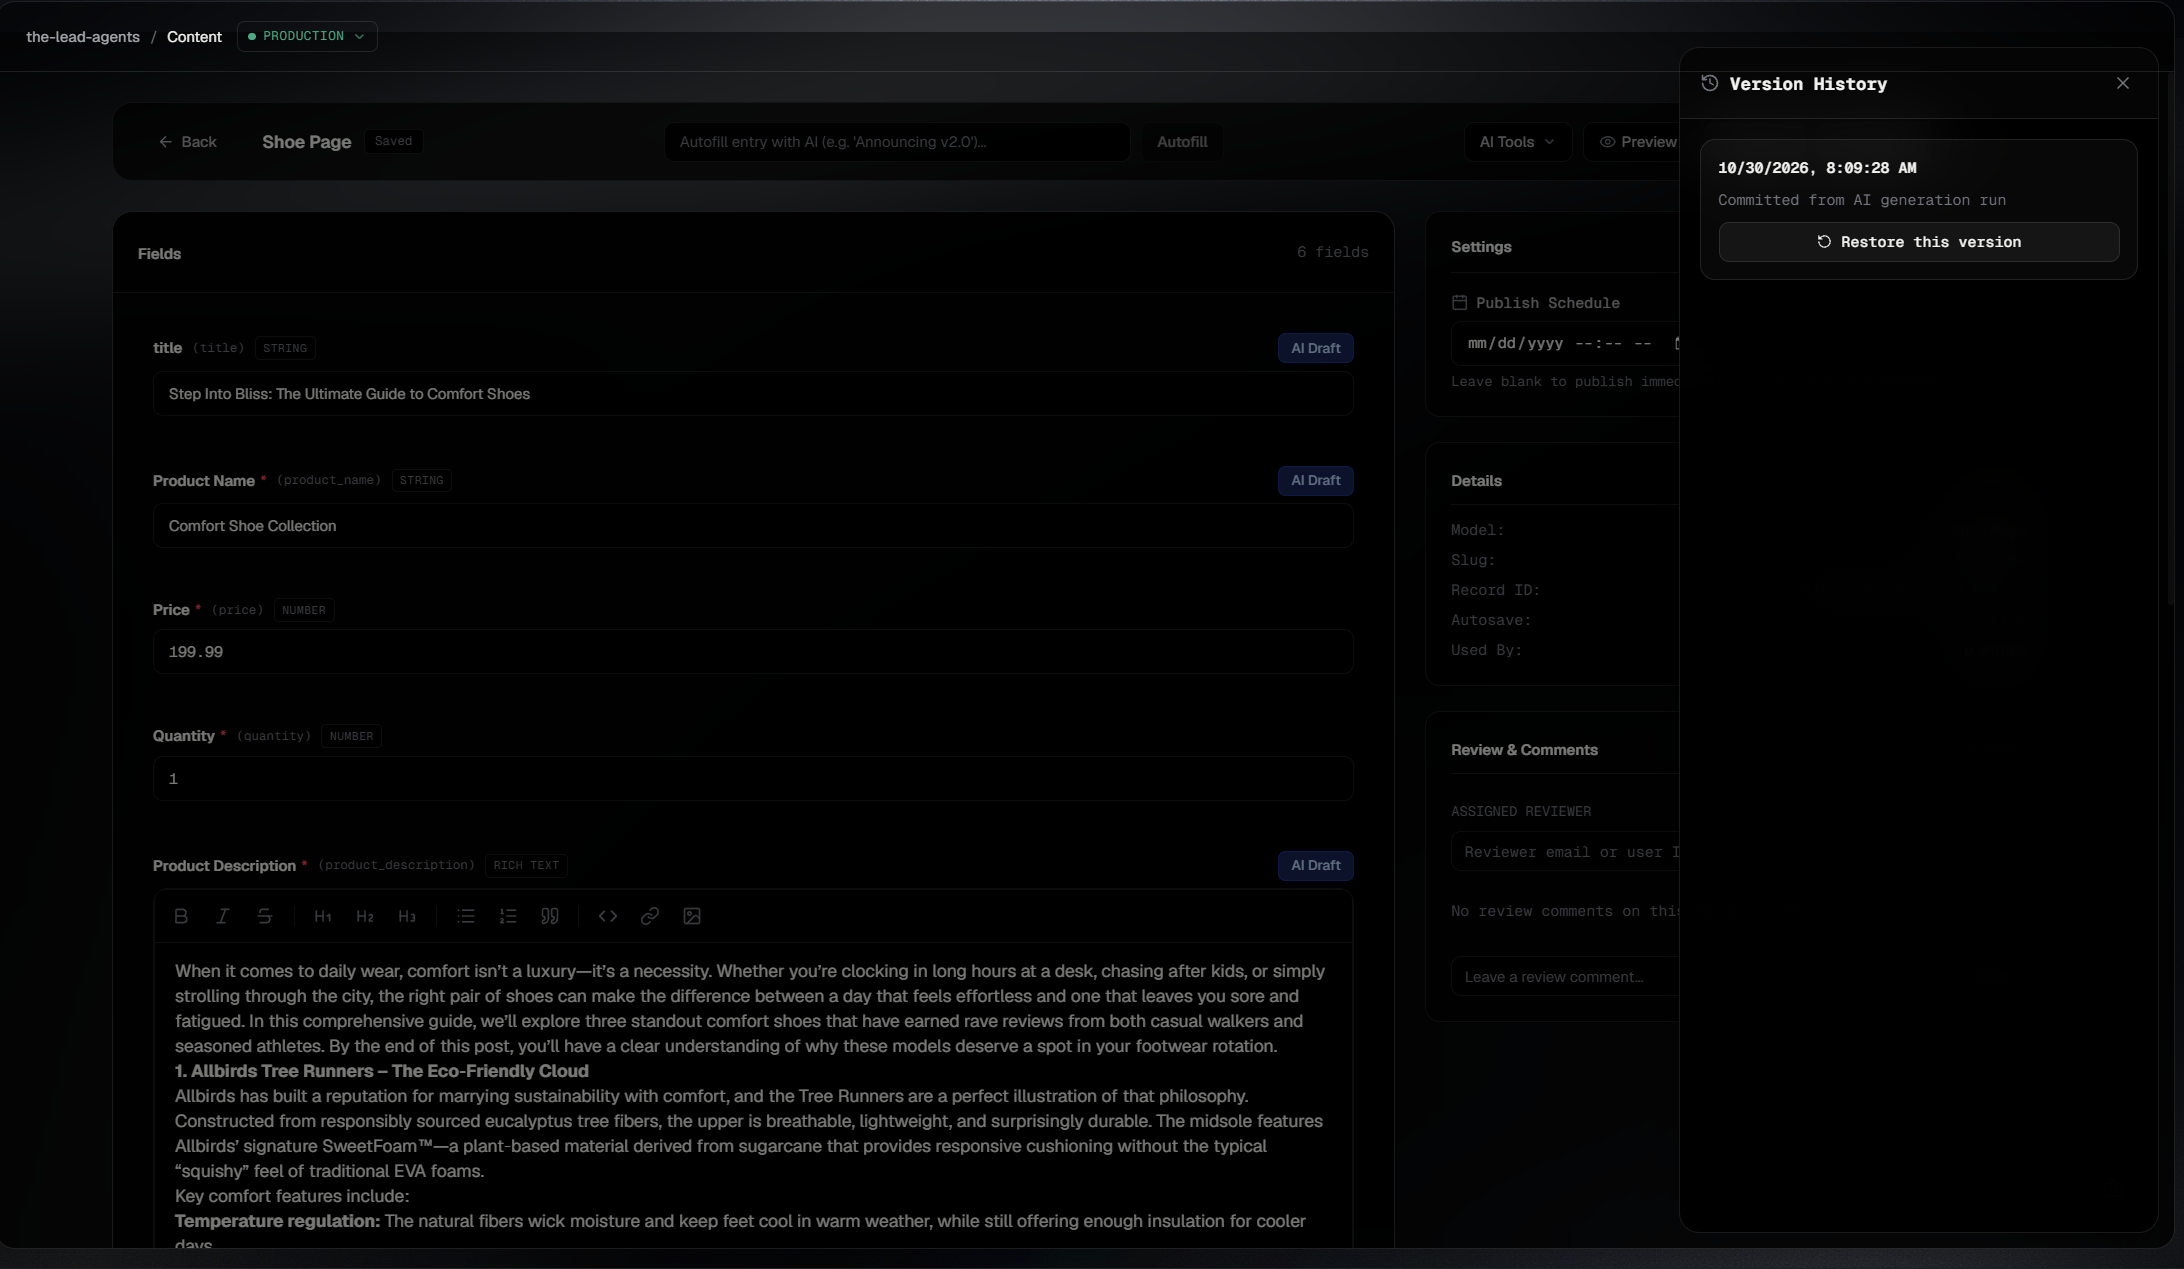Focus the Autofill entry with AI input
This screenshot has height=1269, width=2184.
point(897,142)
